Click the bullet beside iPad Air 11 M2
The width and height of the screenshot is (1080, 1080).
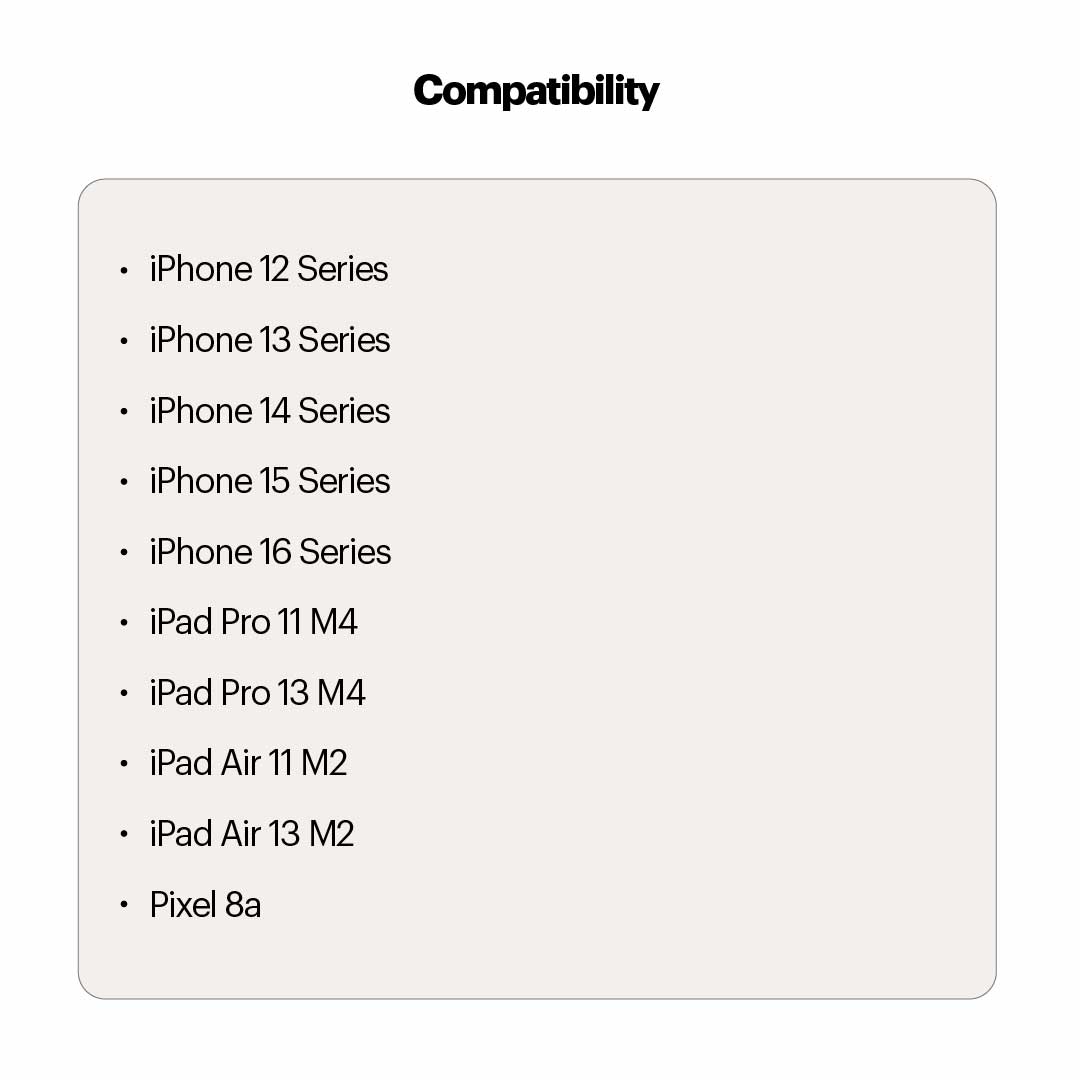[x=124, y=764]
